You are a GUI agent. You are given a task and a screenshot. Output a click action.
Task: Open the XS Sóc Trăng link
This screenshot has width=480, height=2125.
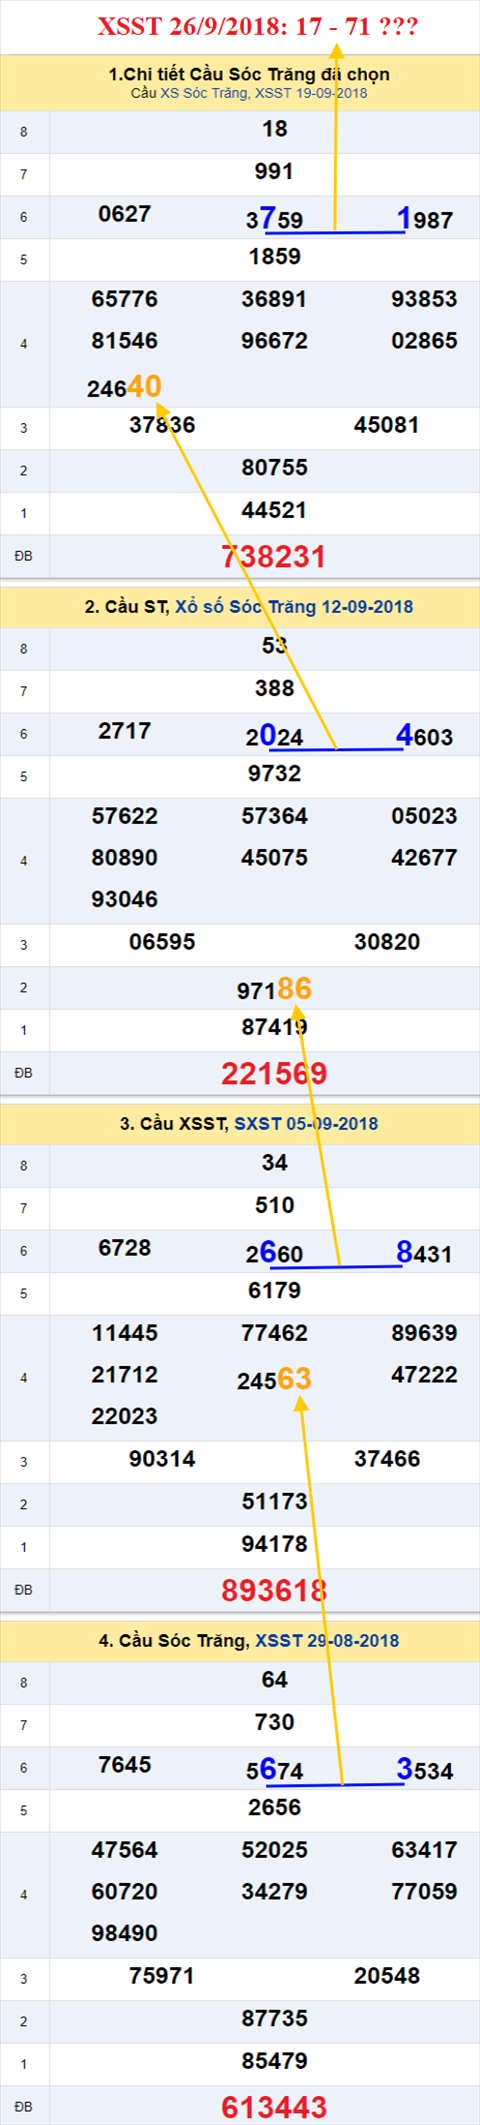(205, 93)
